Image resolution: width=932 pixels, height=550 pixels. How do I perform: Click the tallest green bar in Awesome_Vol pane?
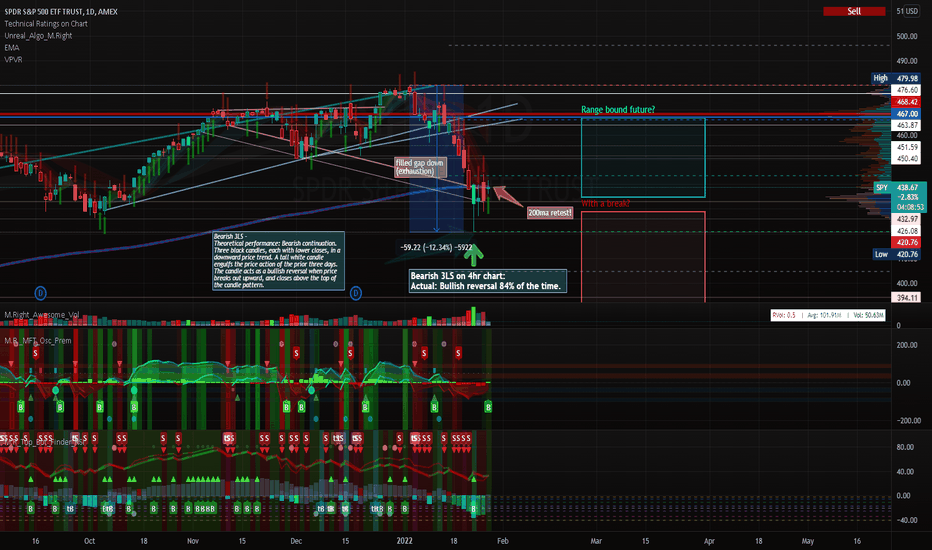(x=474, y=316)
